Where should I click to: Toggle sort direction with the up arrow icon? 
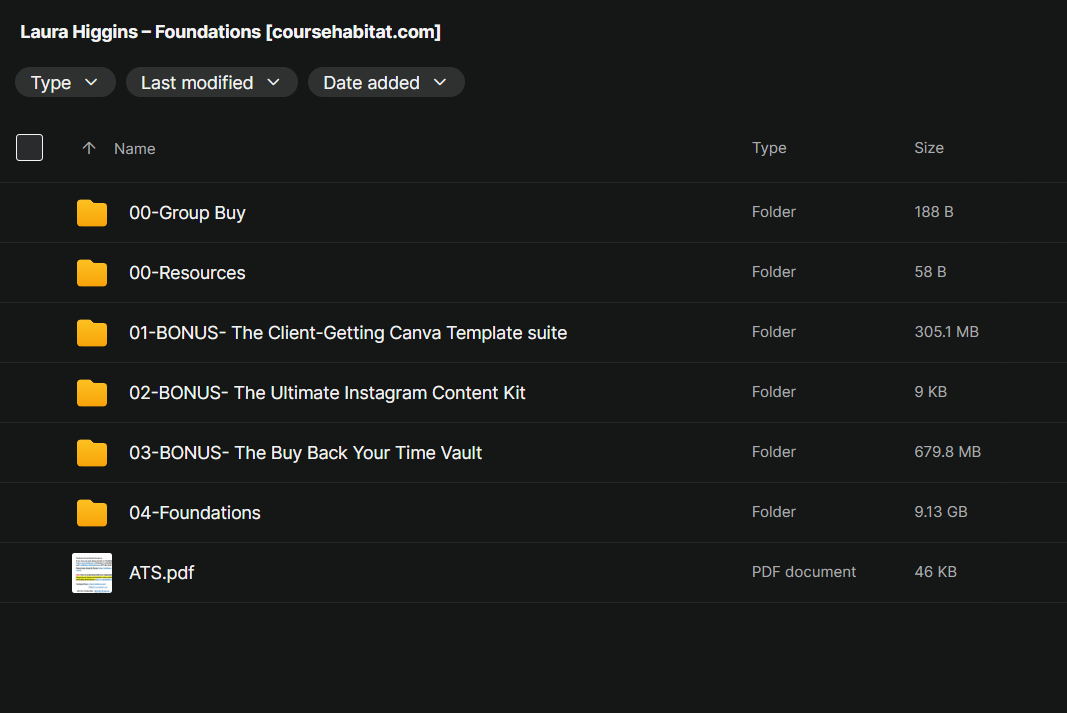pyautogui.click(x=88, y=148)
